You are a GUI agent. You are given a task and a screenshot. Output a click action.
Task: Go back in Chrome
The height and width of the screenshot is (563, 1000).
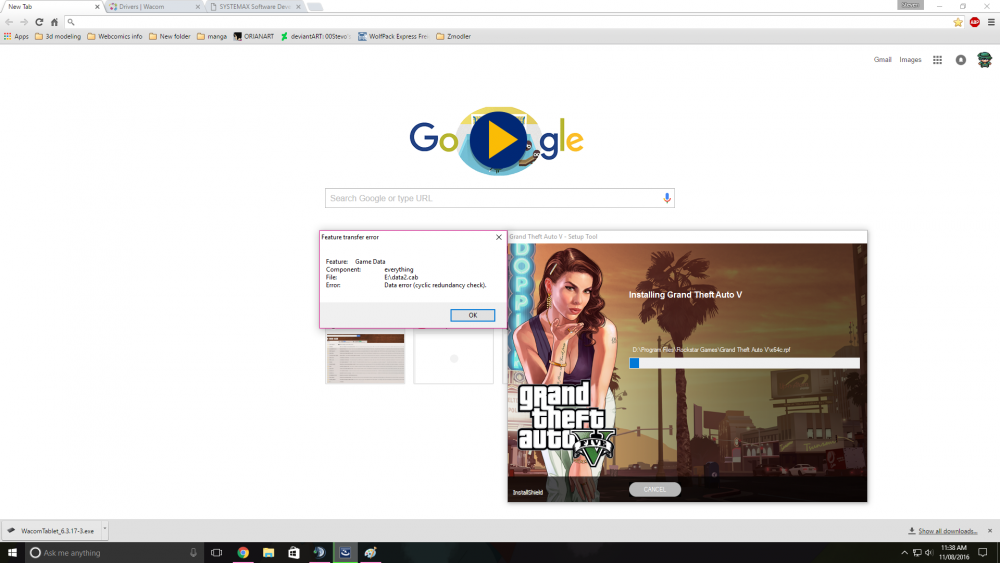pos(9,22)
